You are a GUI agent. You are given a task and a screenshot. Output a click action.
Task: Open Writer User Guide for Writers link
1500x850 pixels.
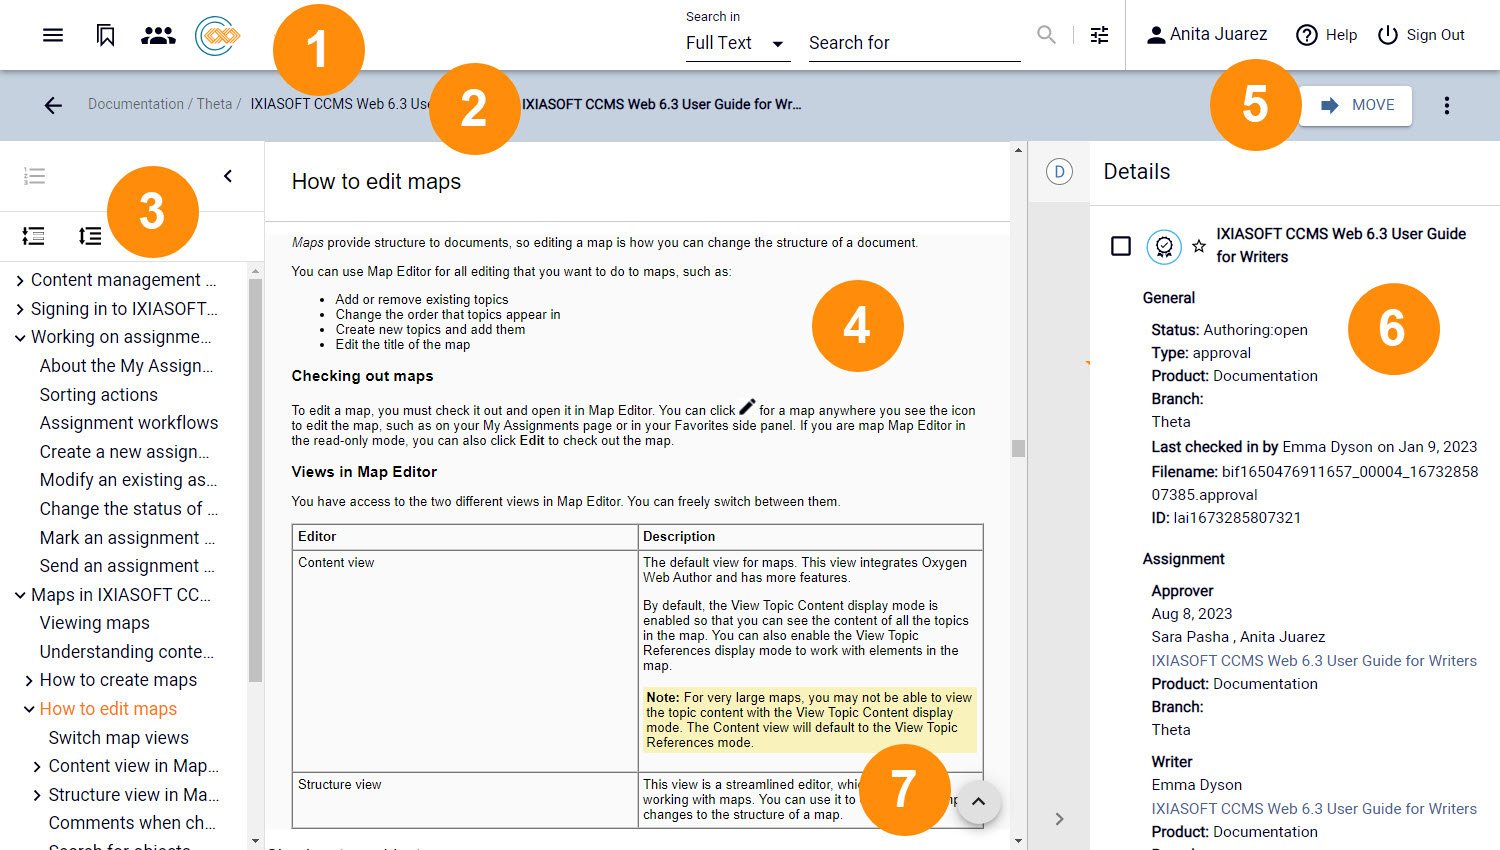[1314, 809]
